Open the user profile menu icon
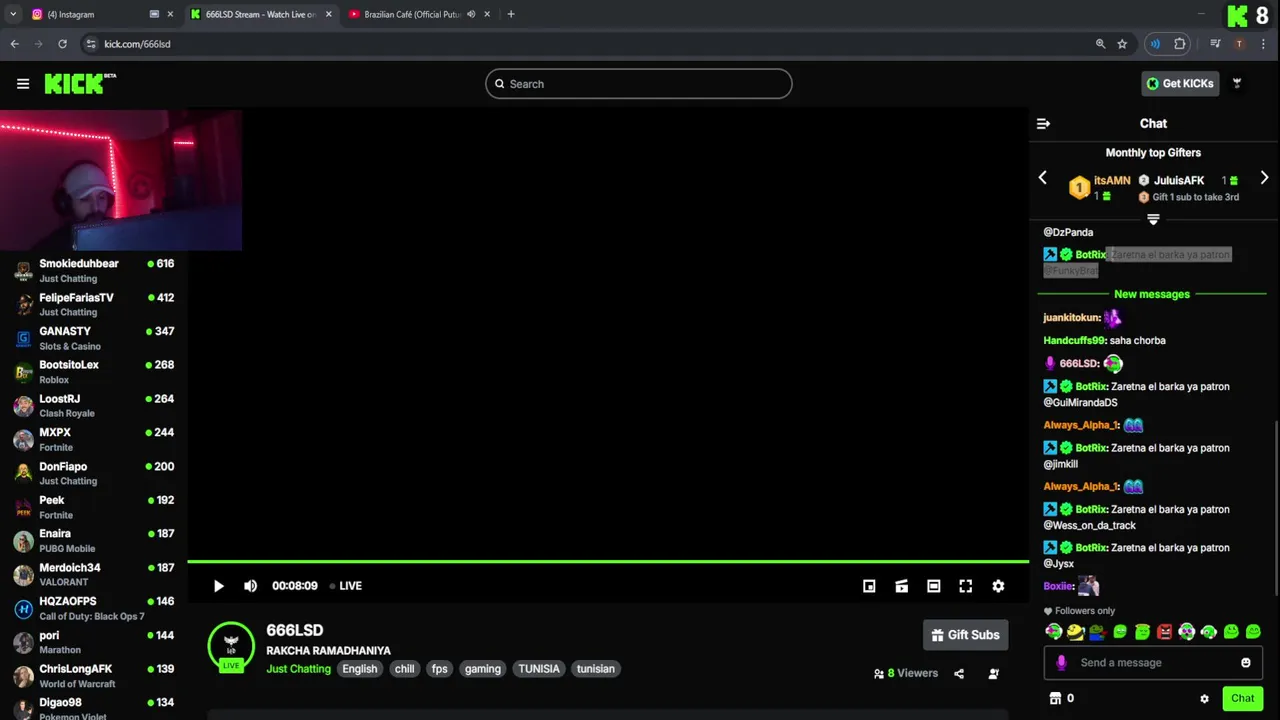1280x720 pixels. coord(1237,84)
